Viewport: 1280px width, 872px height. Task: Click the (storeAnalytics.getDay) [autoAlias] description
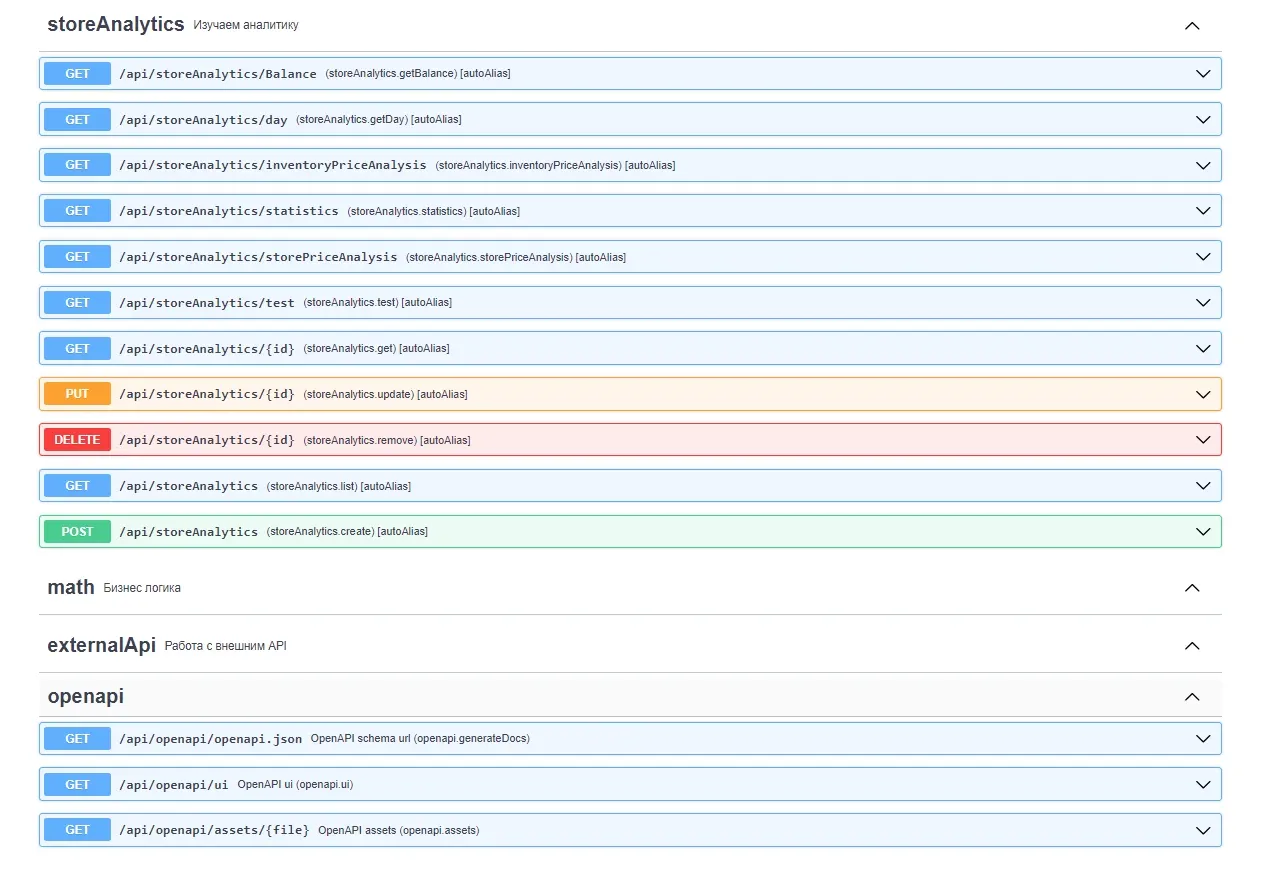pyautogui.click(x=379, y=119)
